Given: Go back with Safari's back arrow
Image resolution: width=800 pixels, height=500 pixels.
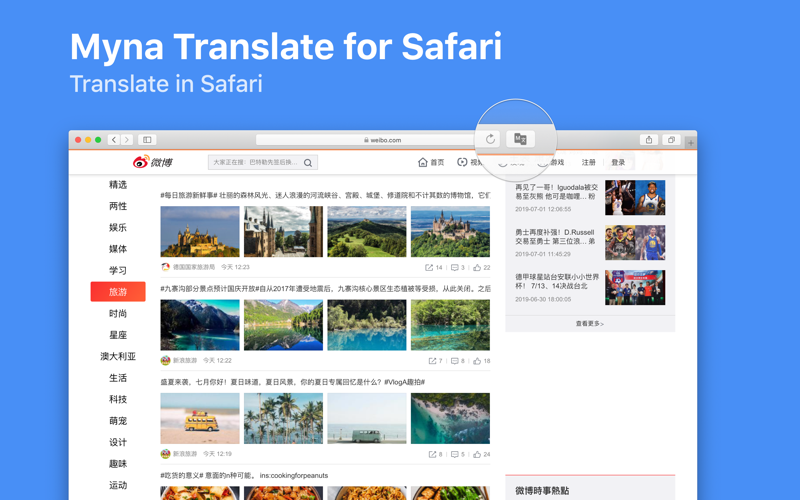Looking at the screenshot, I should tap(114, 140).
